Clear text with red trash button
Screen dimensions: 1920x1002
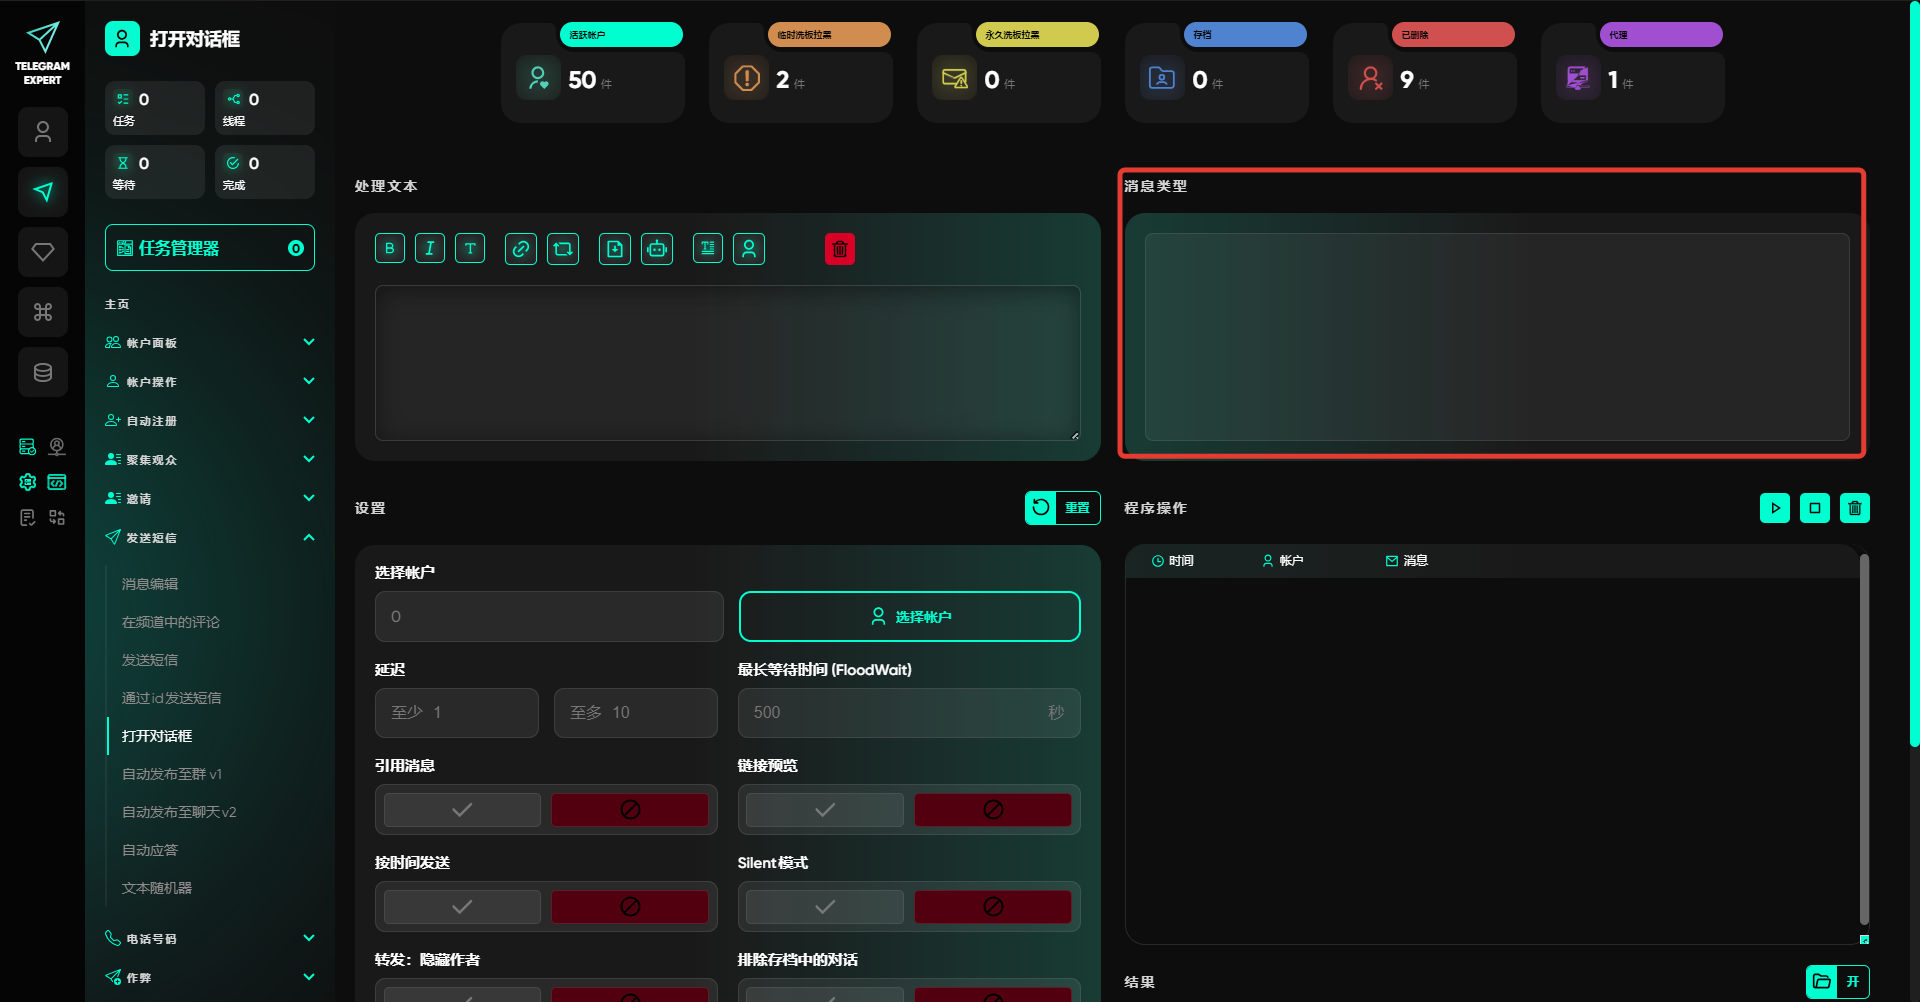click(x=839, y=249)
